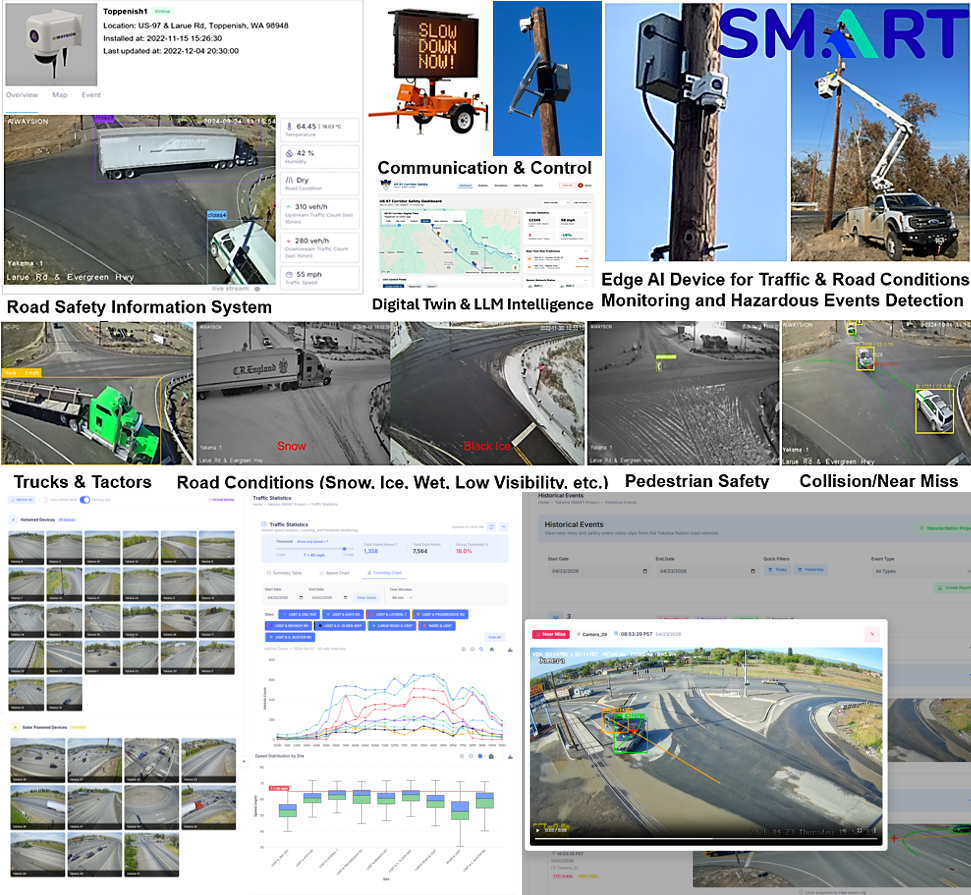Collapse the Traffic Statistics panel chevron
The image size is (971, 895).
503,526
